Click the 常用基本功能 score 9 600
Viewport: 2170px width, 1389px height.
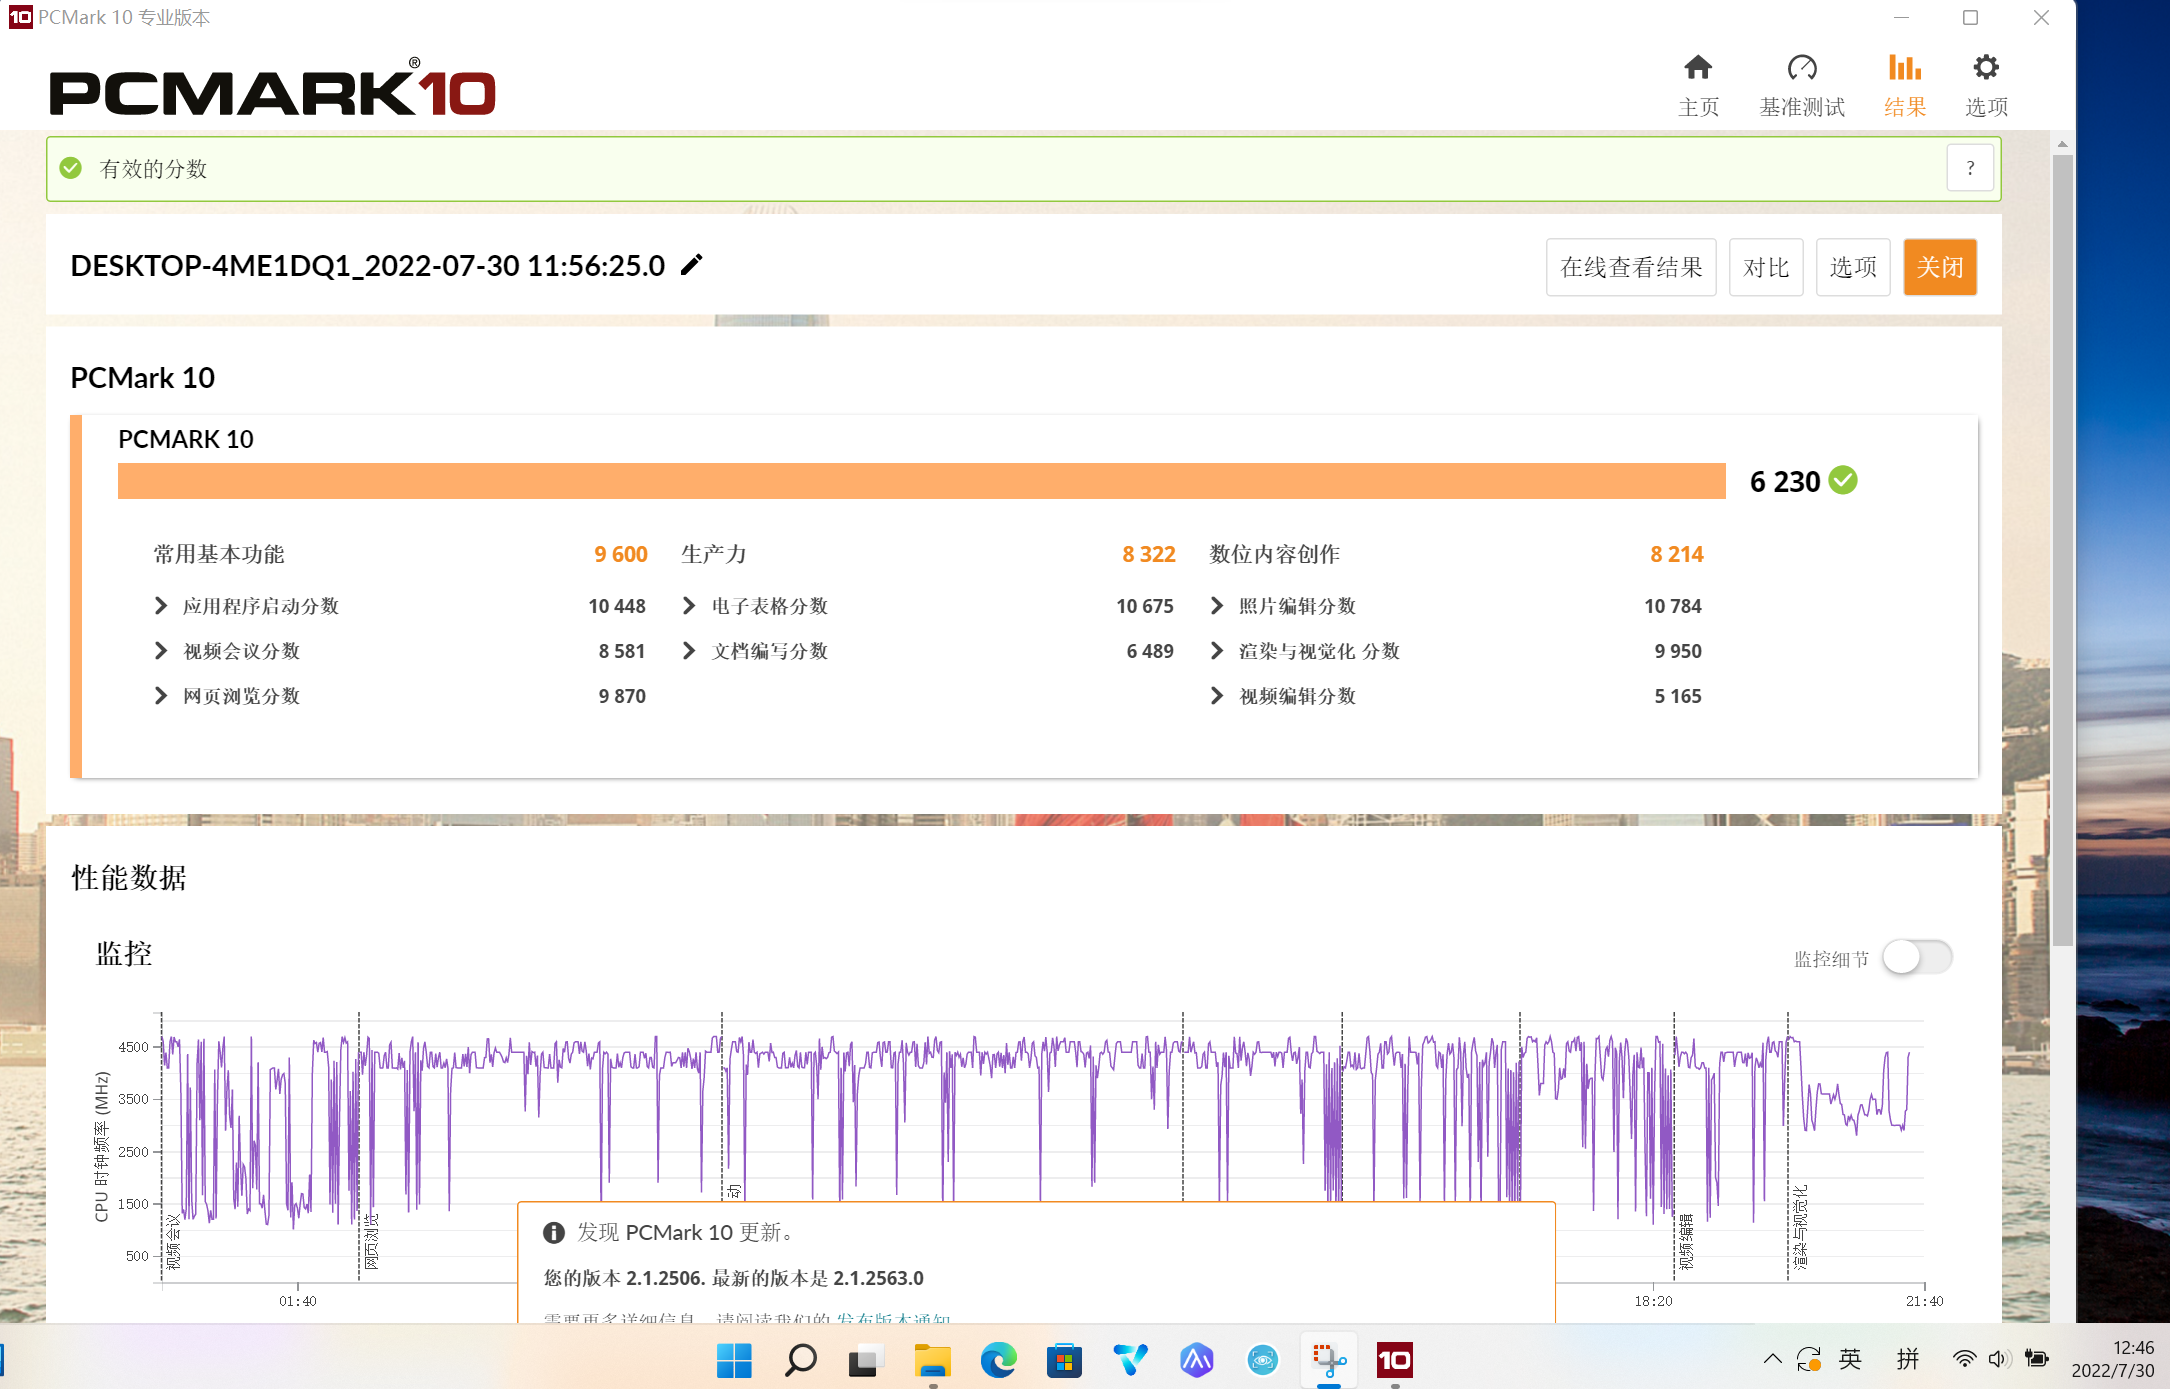pos(621,554)
